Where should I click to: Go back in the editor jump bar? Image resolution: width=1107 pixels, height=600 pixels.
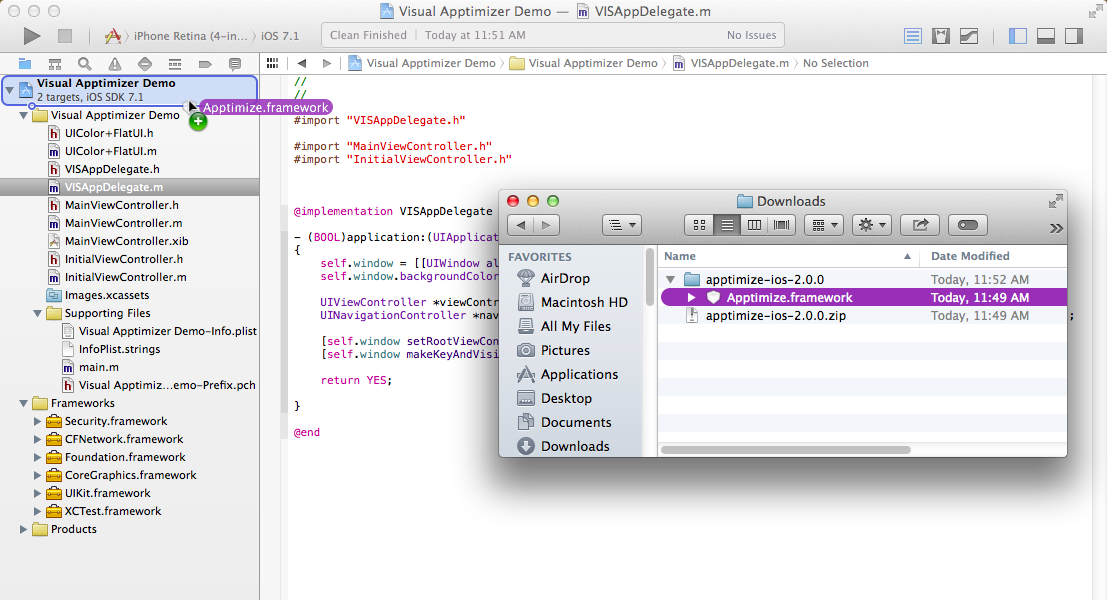(x=302, y=63)
